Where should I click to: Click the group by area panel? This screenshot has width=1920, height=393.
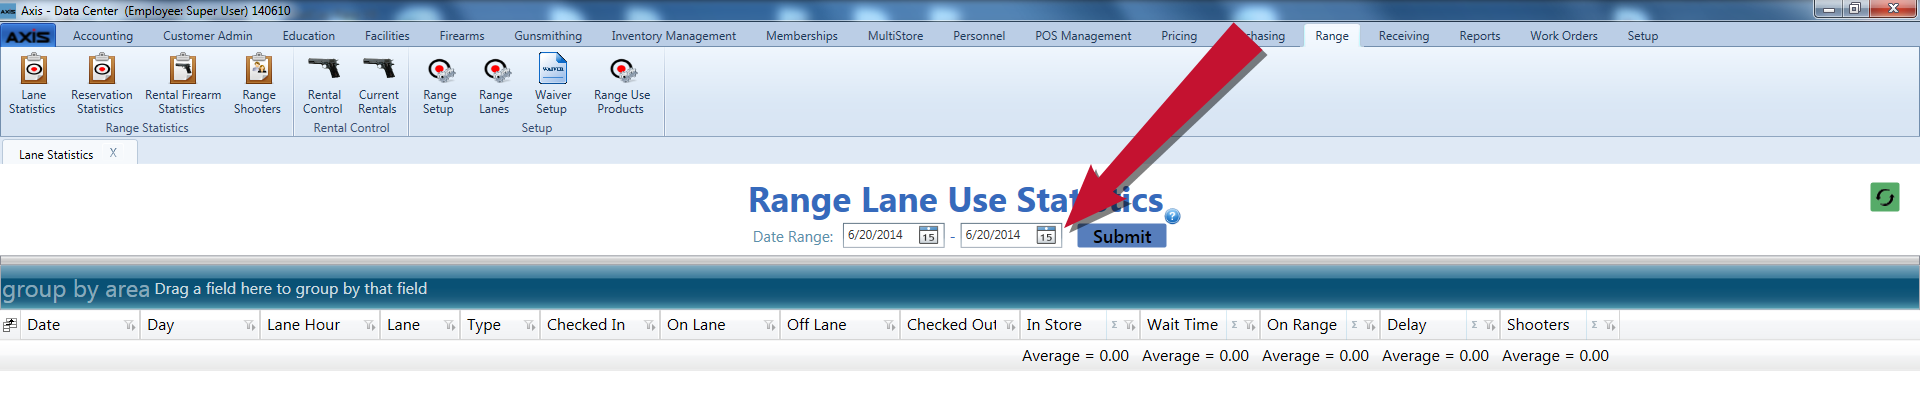(x=960, y=289)
